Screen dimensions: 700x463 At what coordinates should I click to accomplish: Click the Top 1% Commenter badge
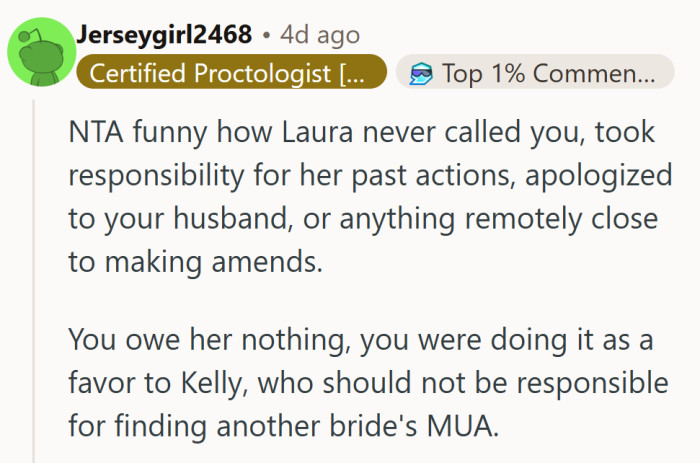click(535, 73)
